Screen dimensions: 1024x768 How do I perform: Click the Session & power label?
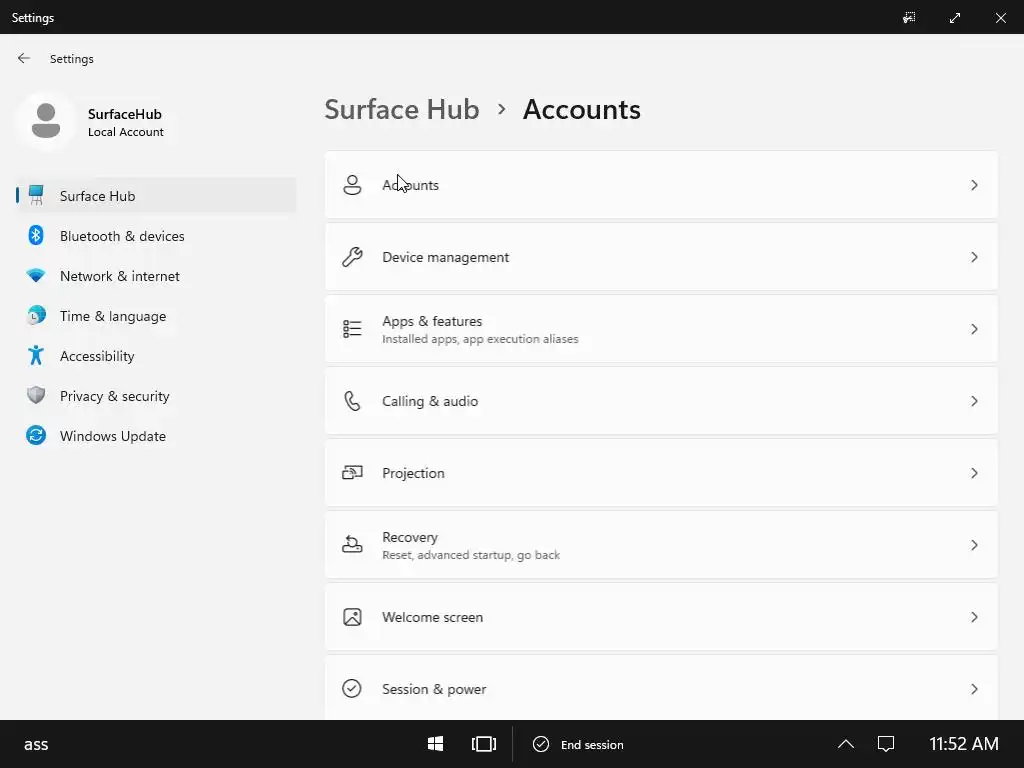click(434, 689)
